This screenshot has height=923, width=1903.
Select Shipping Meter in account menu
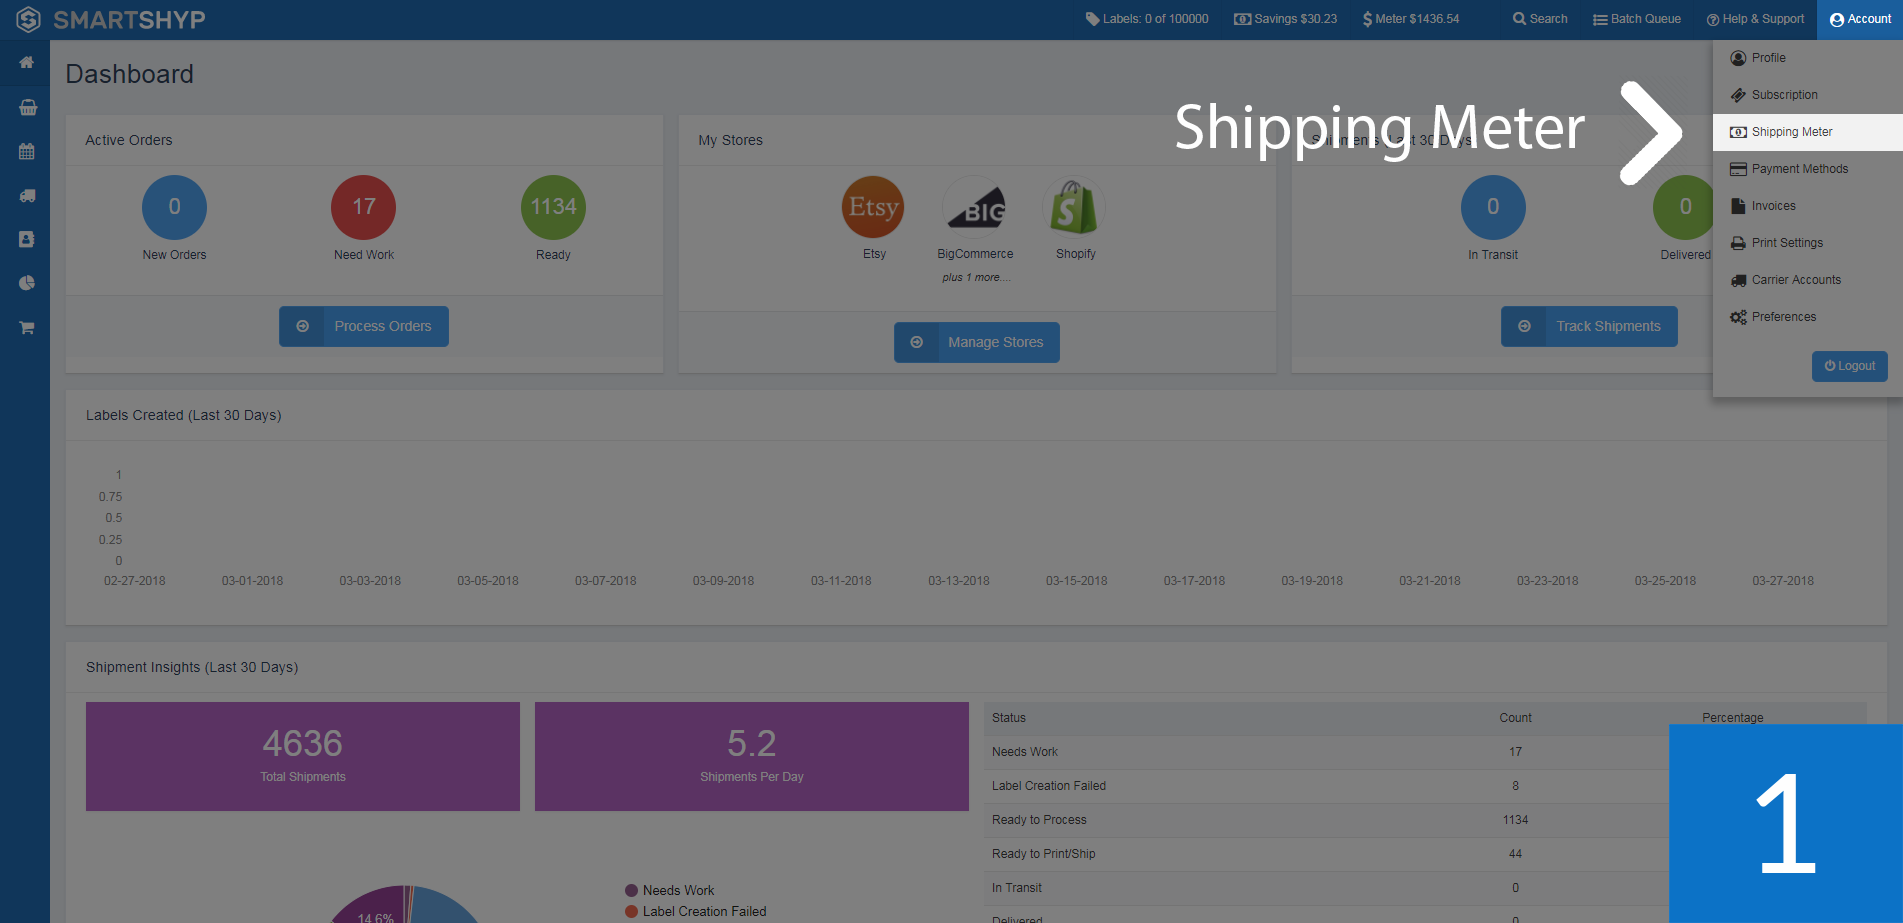coord(1807,132)
